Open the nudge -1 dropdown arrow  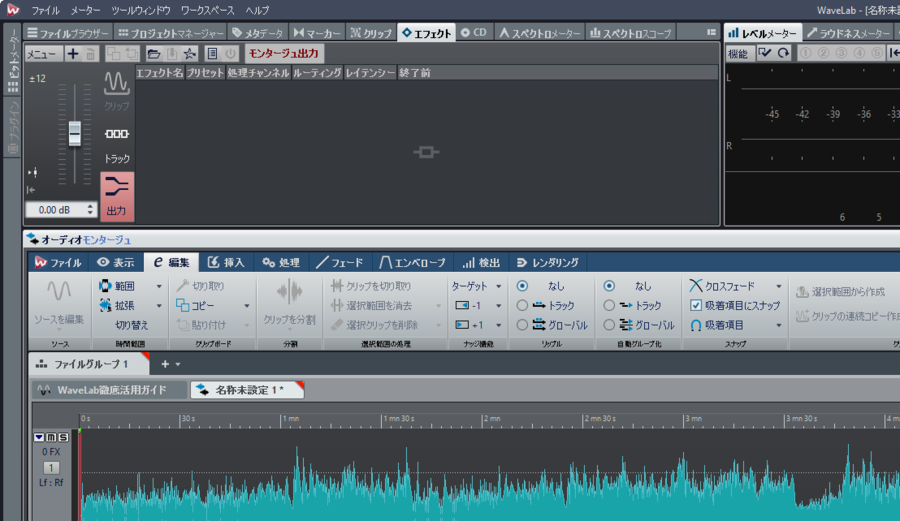[x=498, y=305]
